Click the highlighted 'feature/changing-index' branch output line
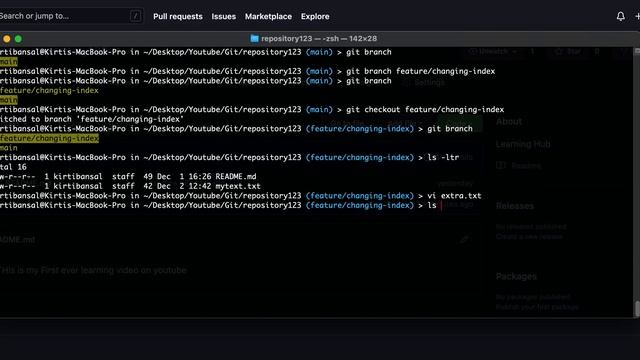Image resolution: width=640 pixels, height=360 pixels. 49,138
